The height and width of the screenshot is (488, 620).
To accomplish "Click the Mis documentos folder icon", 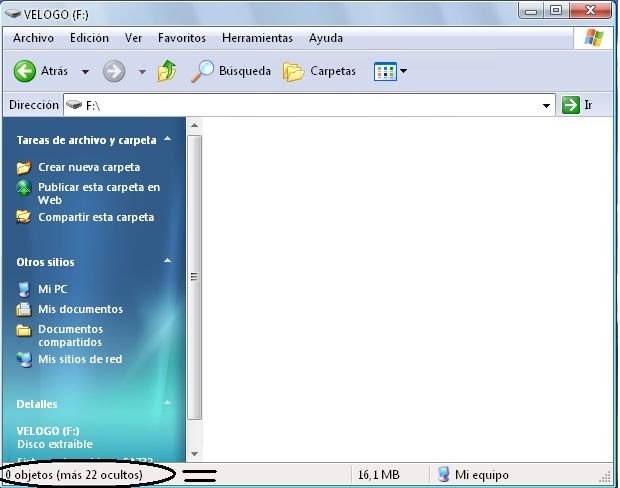I will click(x=24, y=309).
